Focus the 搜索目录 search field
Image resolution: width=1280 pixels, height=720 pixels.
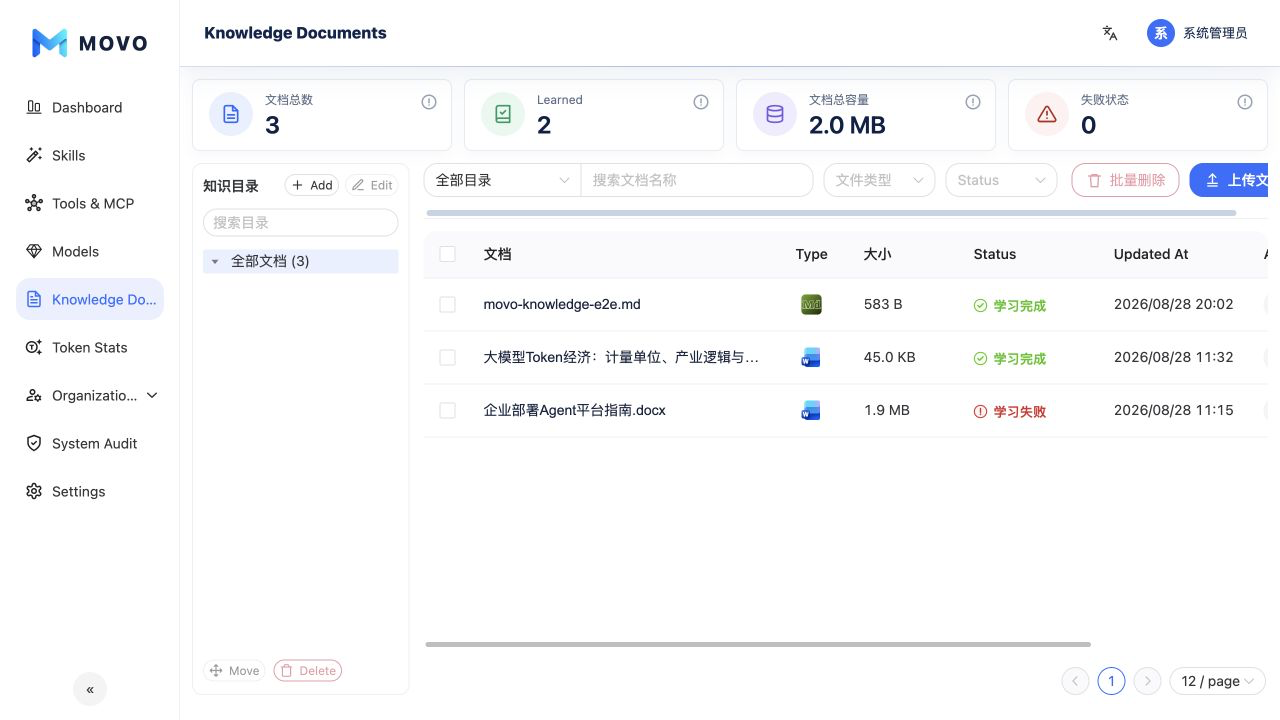pyautogui.click(x=300, y=222)
